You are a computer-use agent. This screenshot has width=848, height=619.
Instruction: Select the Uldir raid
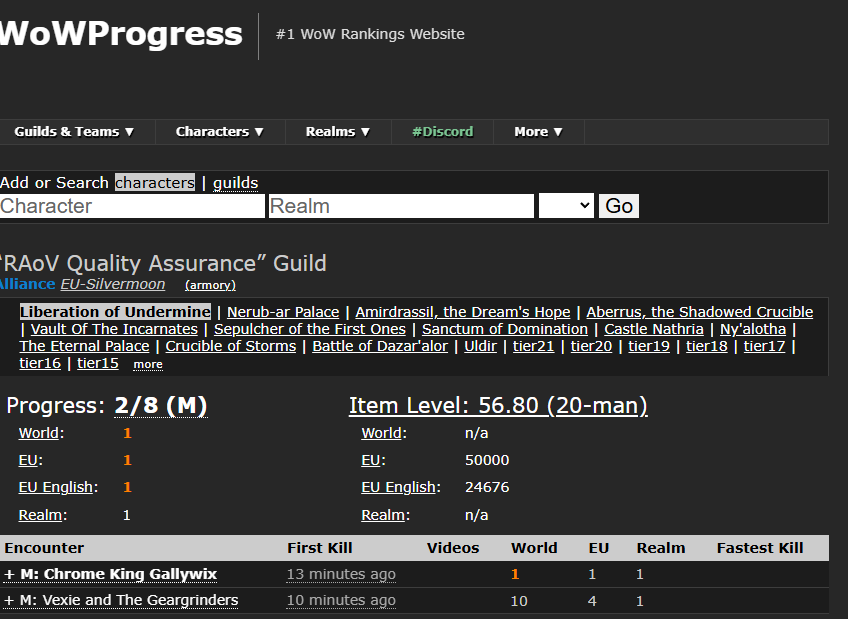tap(480, 346)
